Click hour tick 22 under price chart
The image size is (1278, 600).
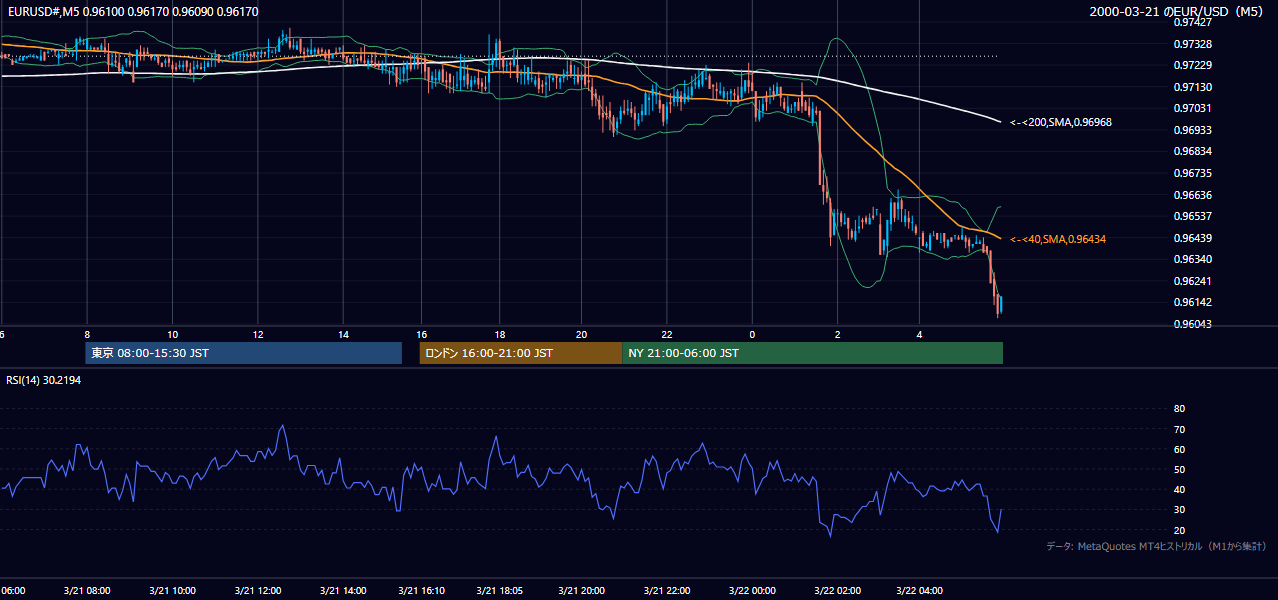[x=667, y=334]
